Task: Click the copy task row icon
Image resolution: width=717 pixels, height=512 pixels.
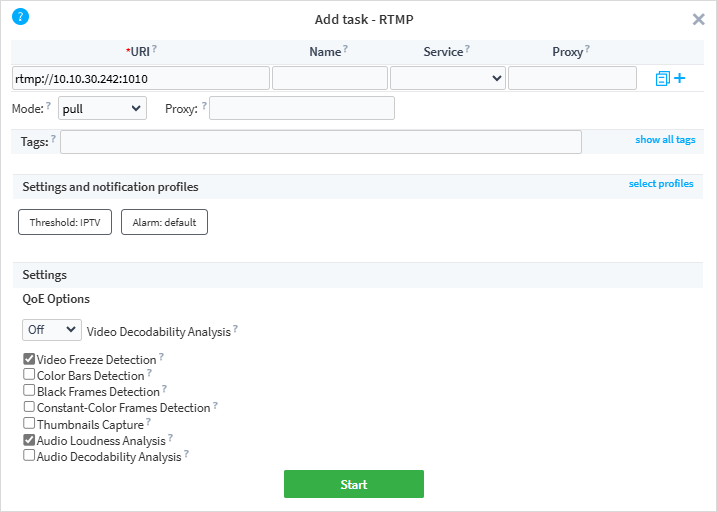Action: click(662, 78)
